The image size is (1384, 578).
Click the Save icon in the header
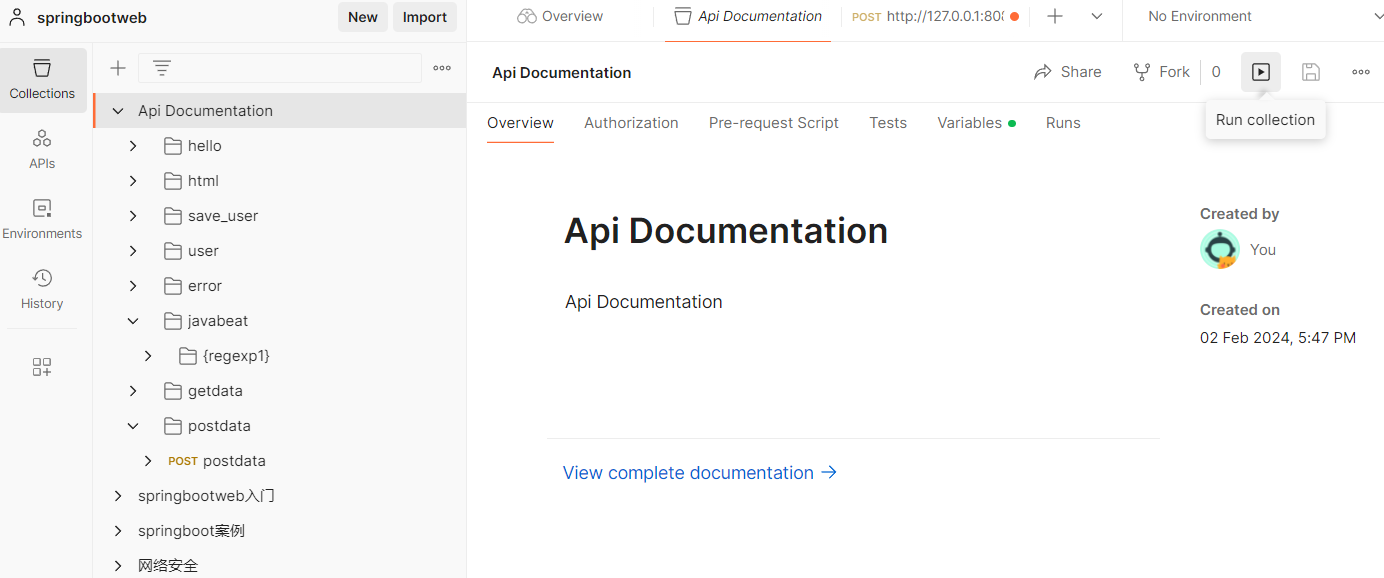pos(1311,72)
